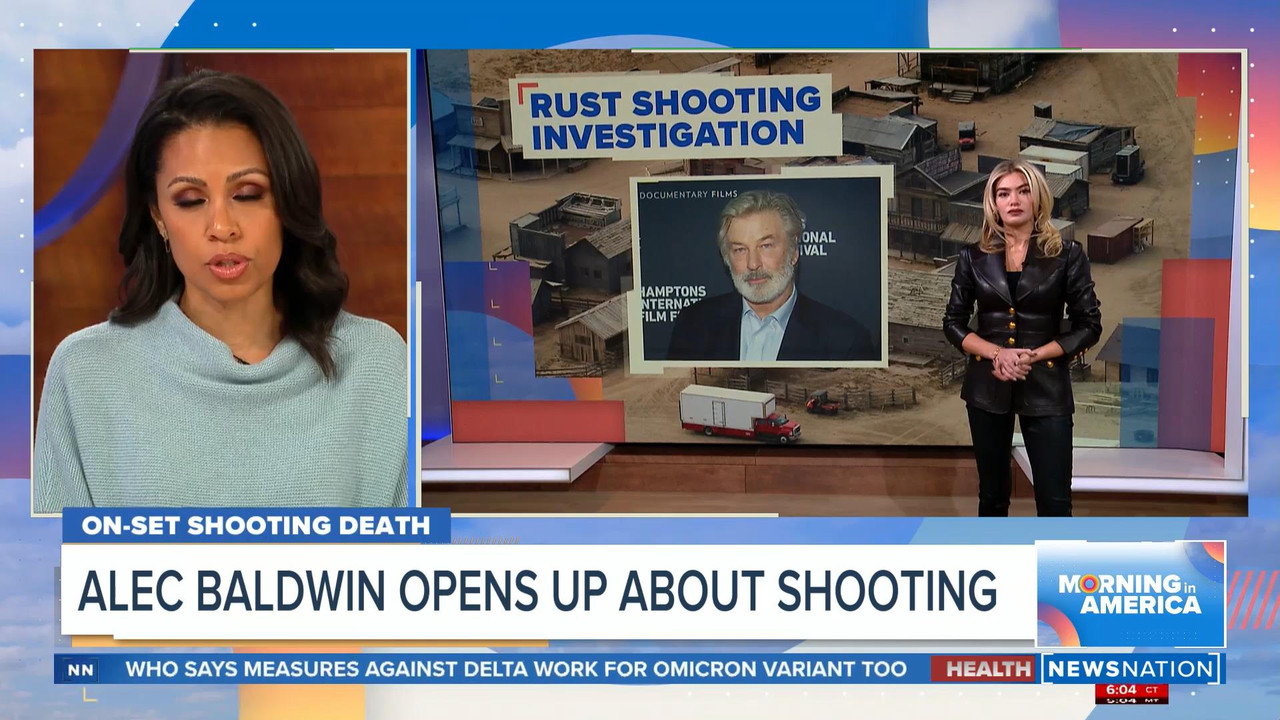Click the 'Rust Shooting Investigation' title graphic
The height and width of the screenshot is (720, 1280).
pyautogui.click(x=676, y=118)
